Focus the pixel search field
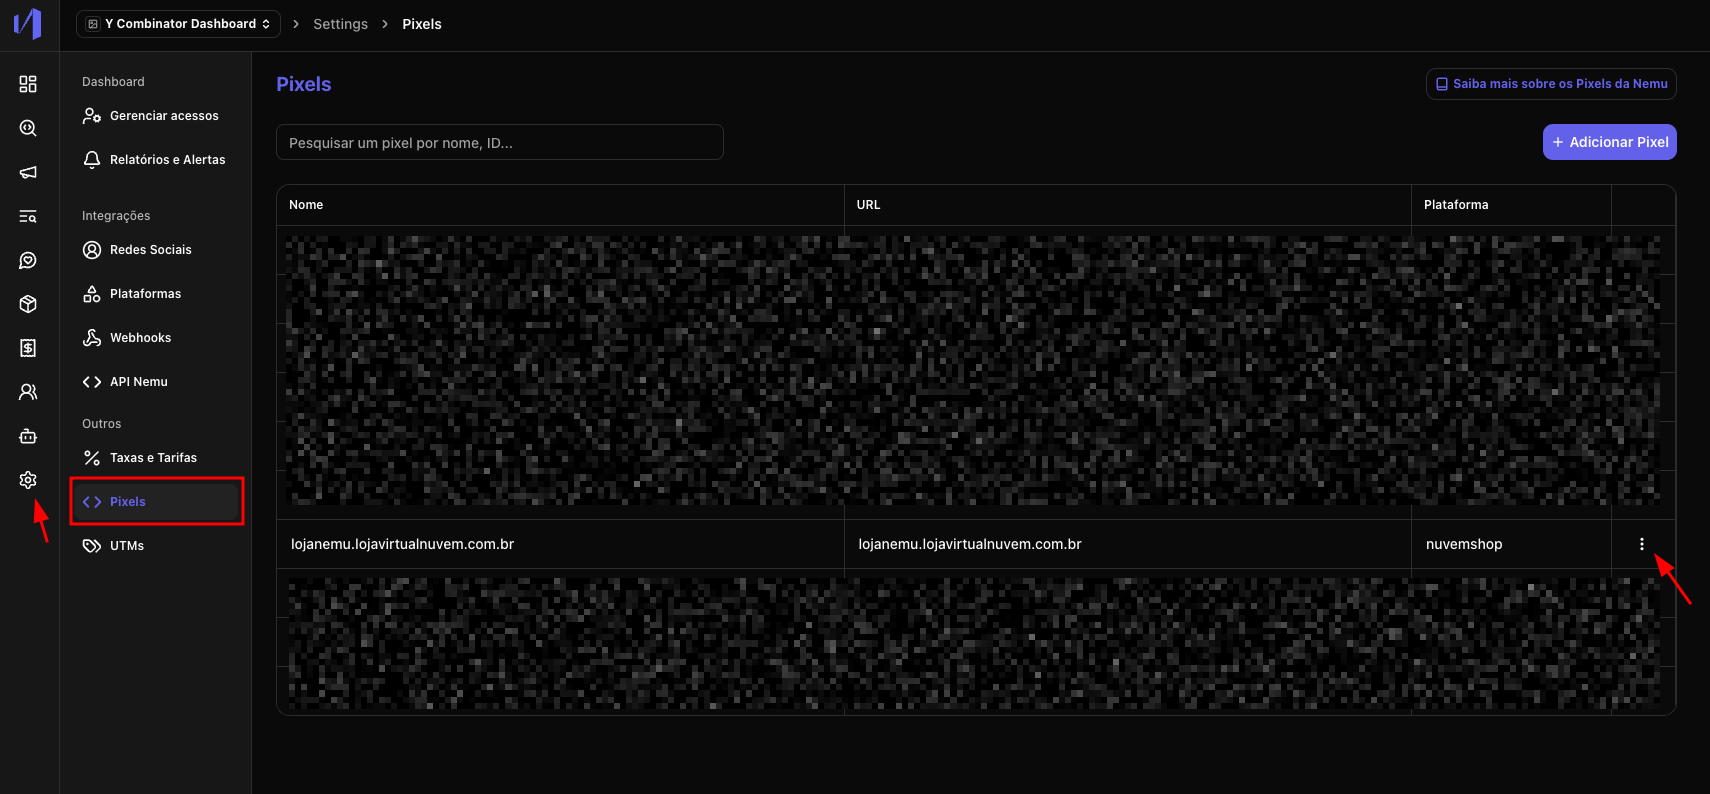Image resolution: width=1710 pixels, height=794 pixels. (x=500, y=142)
